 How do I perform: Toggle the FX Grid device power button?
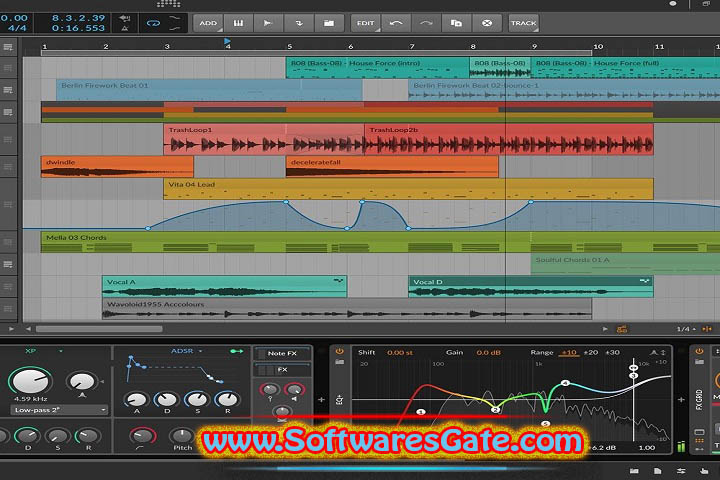[699, 351]
